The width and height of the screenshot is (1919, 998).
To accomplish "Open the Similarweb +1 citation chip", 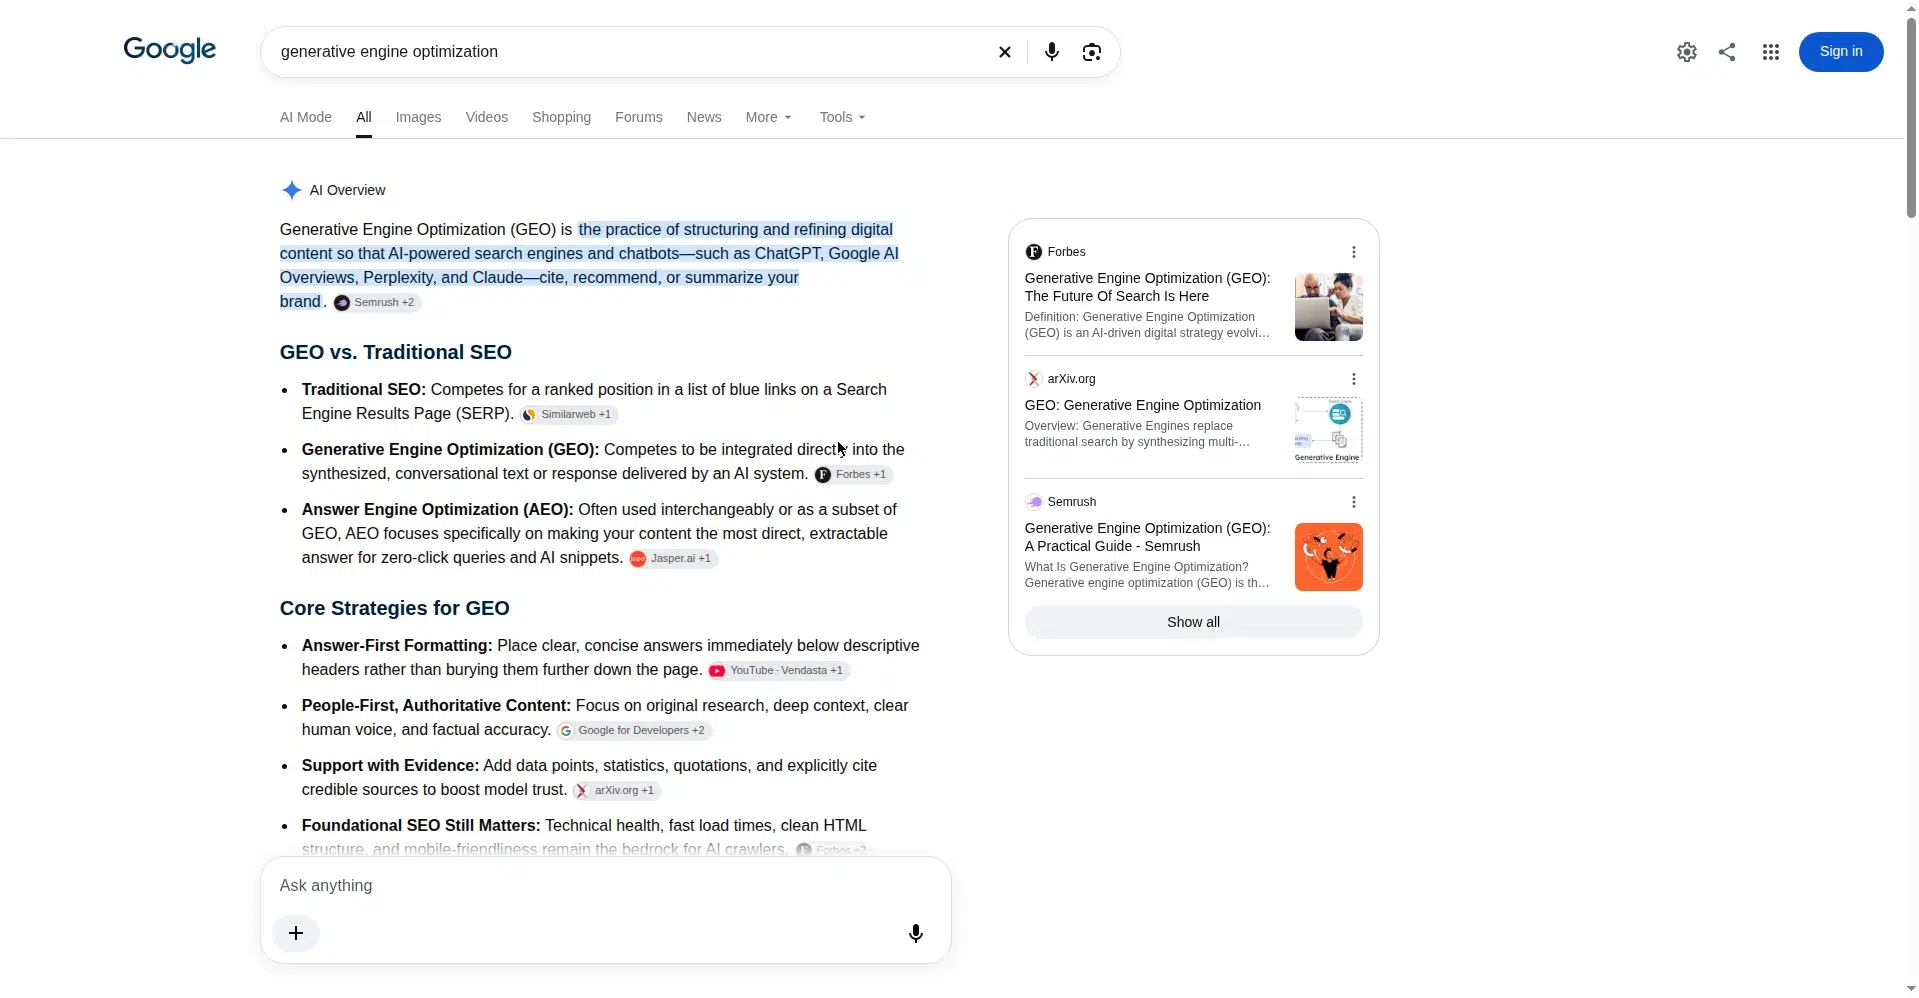I will pyautogui.click(x=567, y=414).
